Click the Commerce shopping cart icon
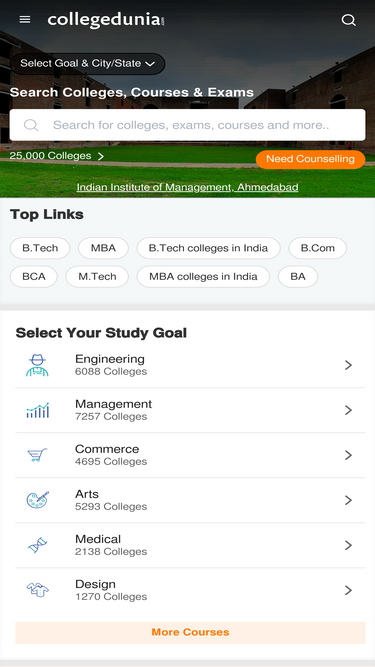375x667 pixels. [x=37, y=455]
